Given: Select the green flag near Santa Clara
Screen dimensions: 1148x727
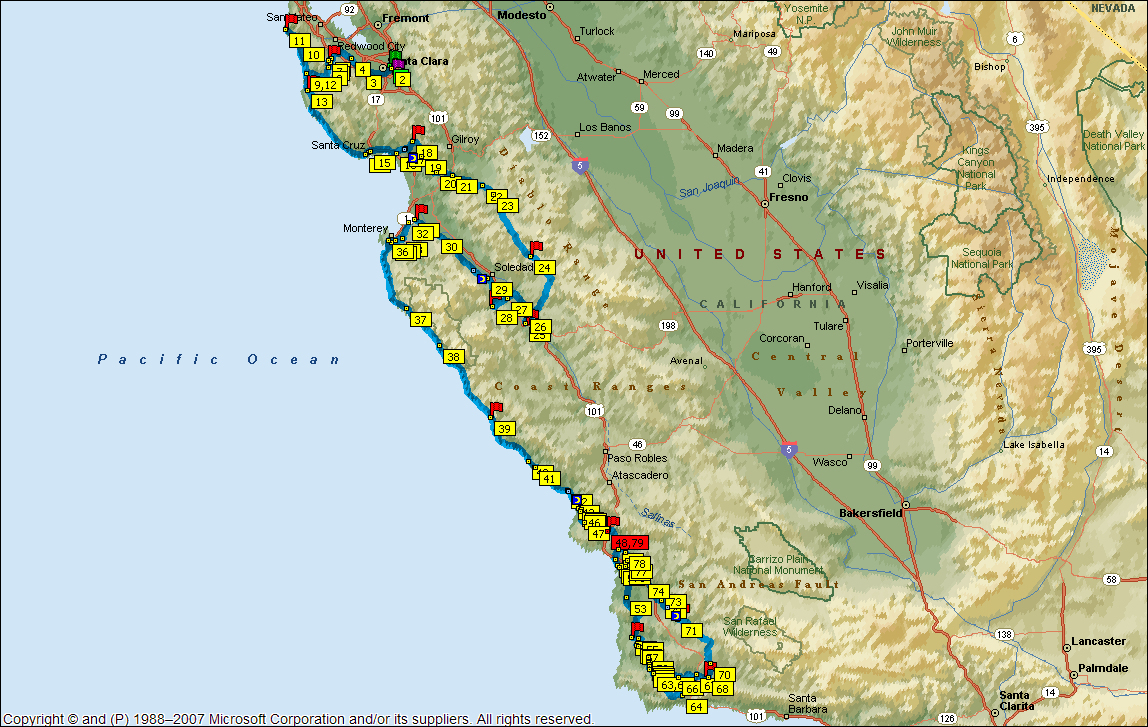Looking at the screenshot, I should [396, 57].
